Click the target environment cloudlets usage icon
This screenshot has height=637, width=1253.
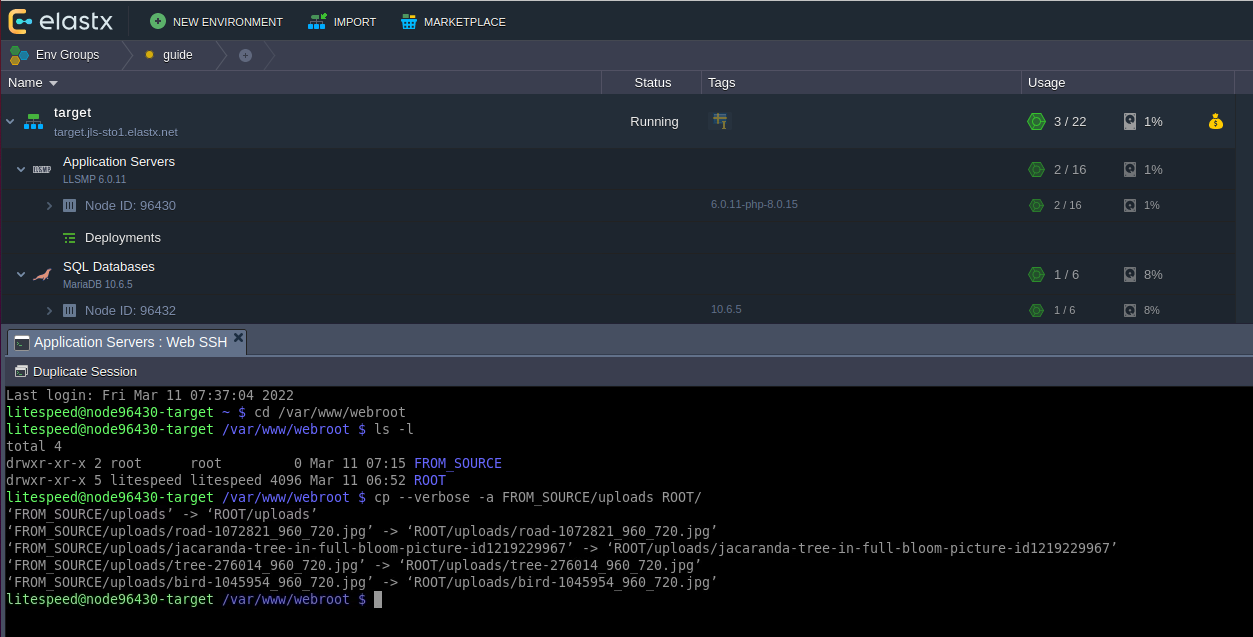point(1036,122)
